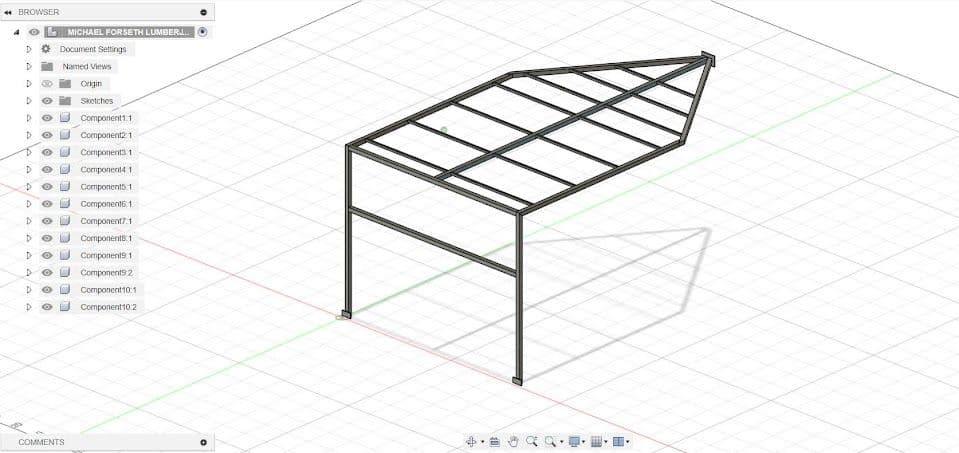Open Orbit tool dropdown arrow
959x453 pixels.
[x=483, y=442]
